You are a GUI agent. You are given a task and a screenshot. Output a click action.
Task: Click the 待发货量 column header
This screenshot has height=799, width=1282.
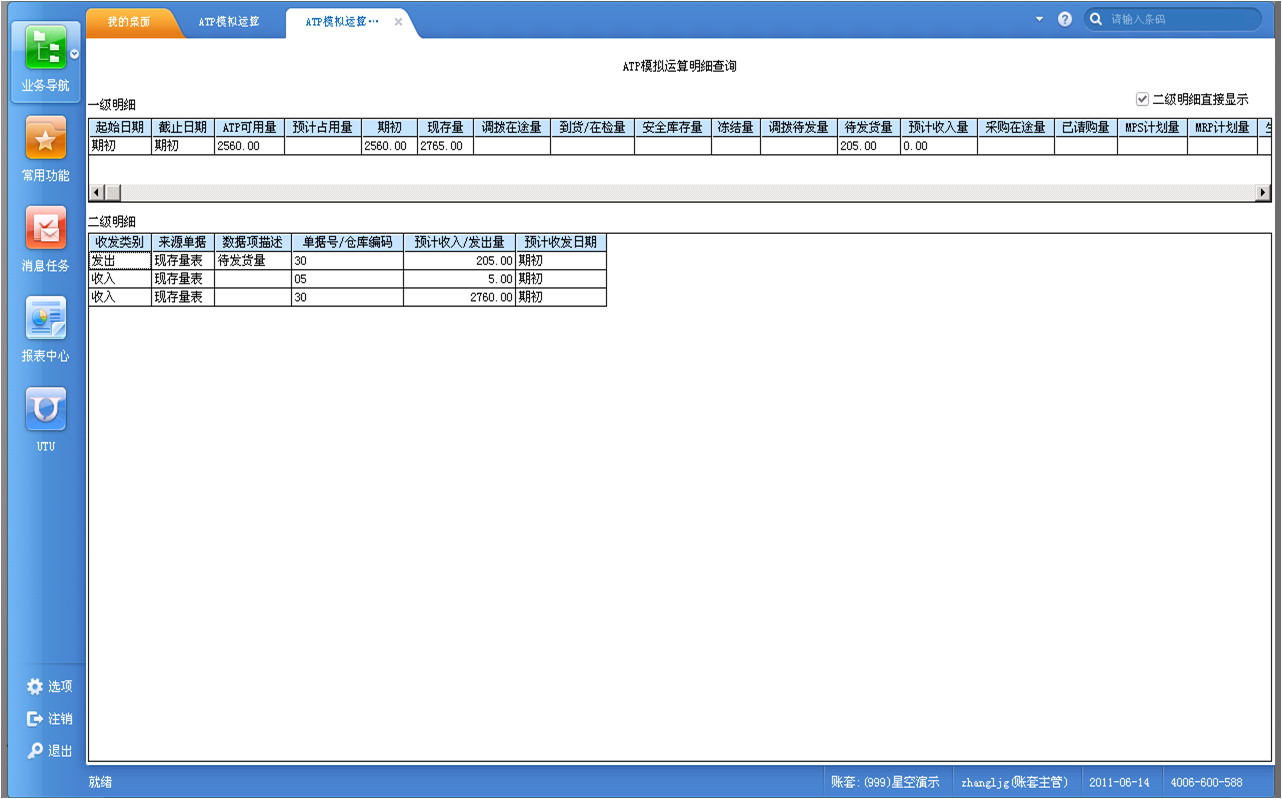coord(868,128)
